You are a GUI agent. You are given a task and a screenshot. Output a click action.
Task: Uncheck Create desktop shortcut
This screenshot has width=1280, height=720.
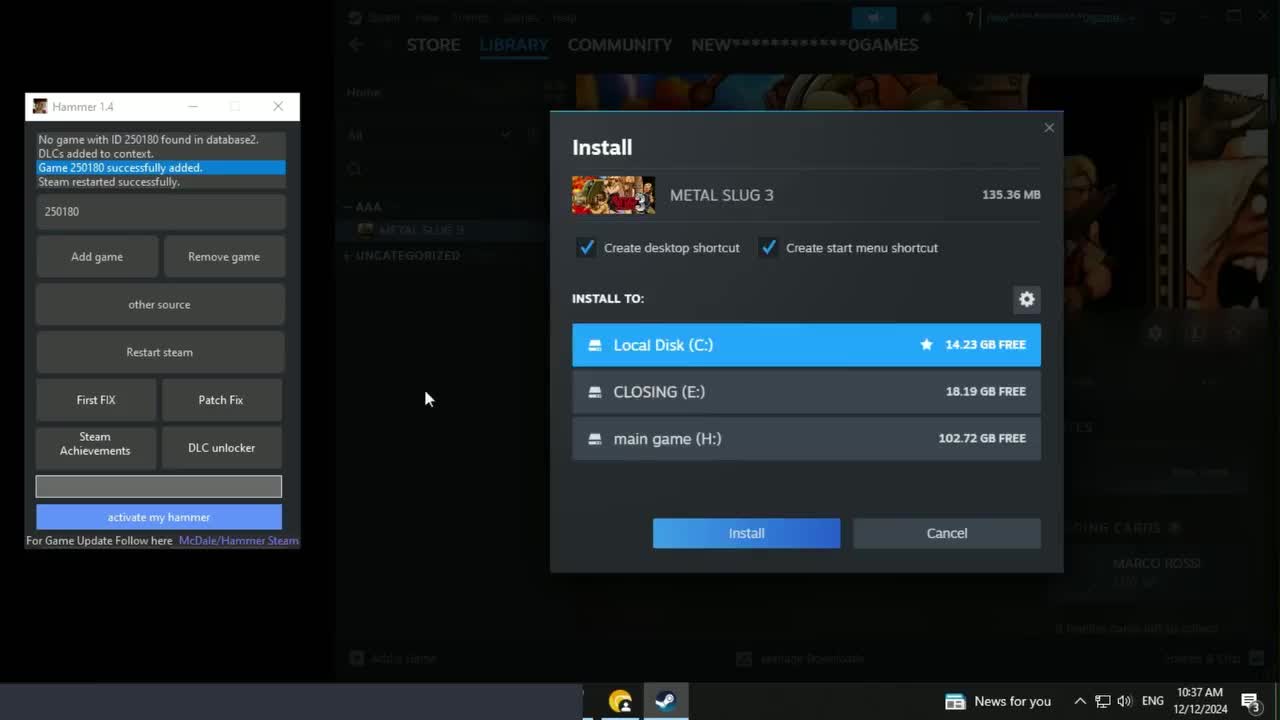587,248
